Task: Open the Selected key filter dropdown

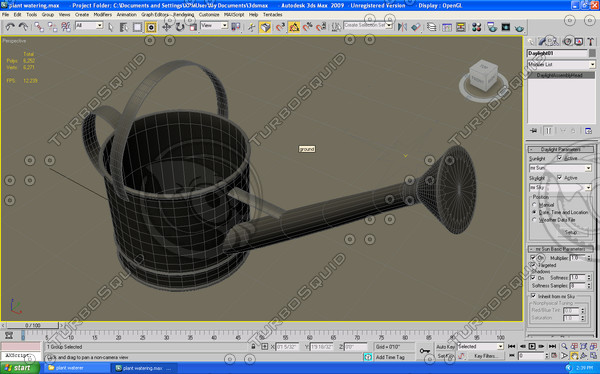Action: [x=481, y=346]
